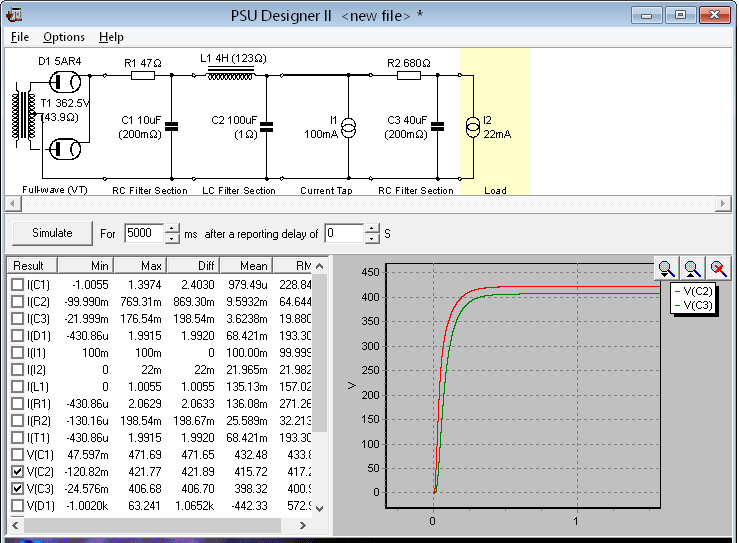Select the lower rectifier tube symbol
Viewport: 739px width, 543px height.
click(65, 149)
